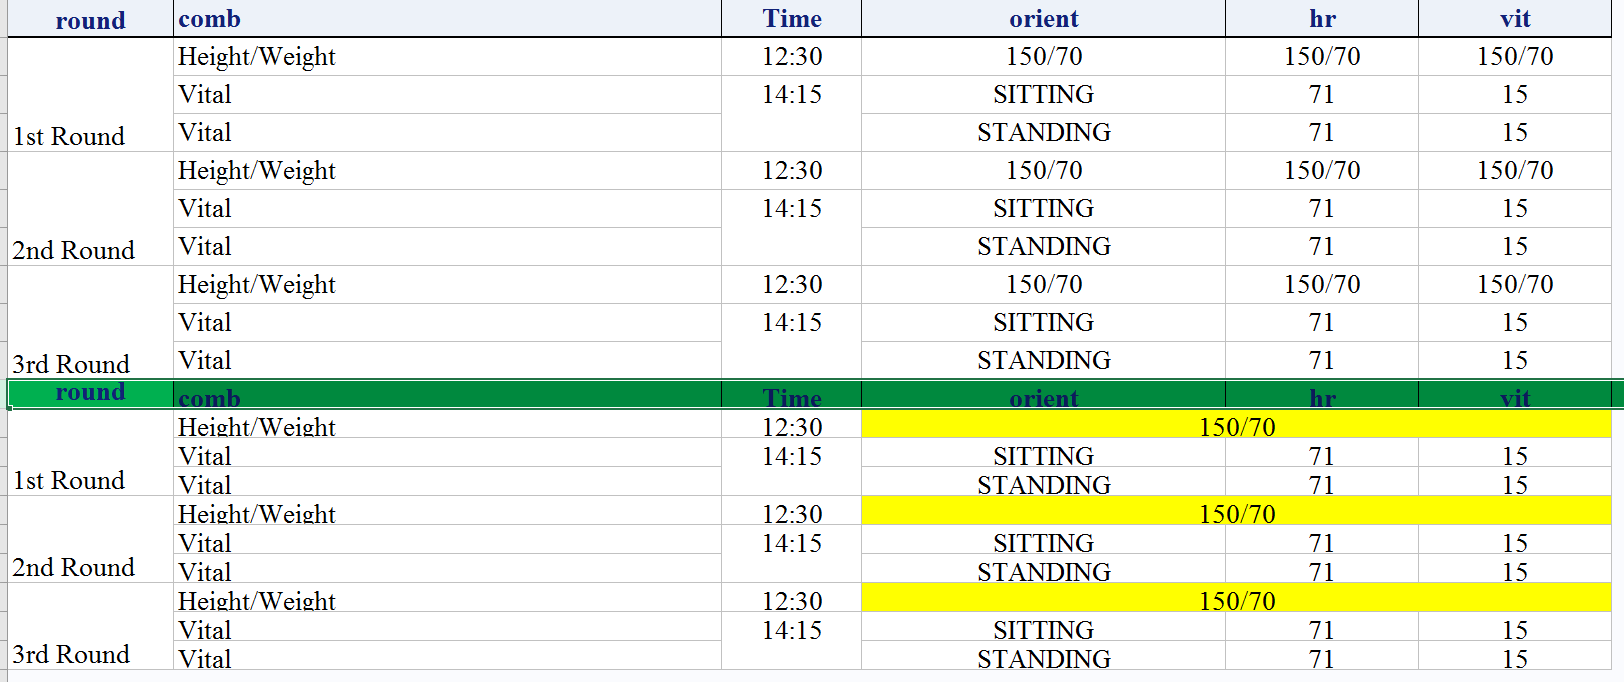Select the first yellow merged 150/70 cell
This screenshot has height=682, width=1624.
coord(1236,427)
